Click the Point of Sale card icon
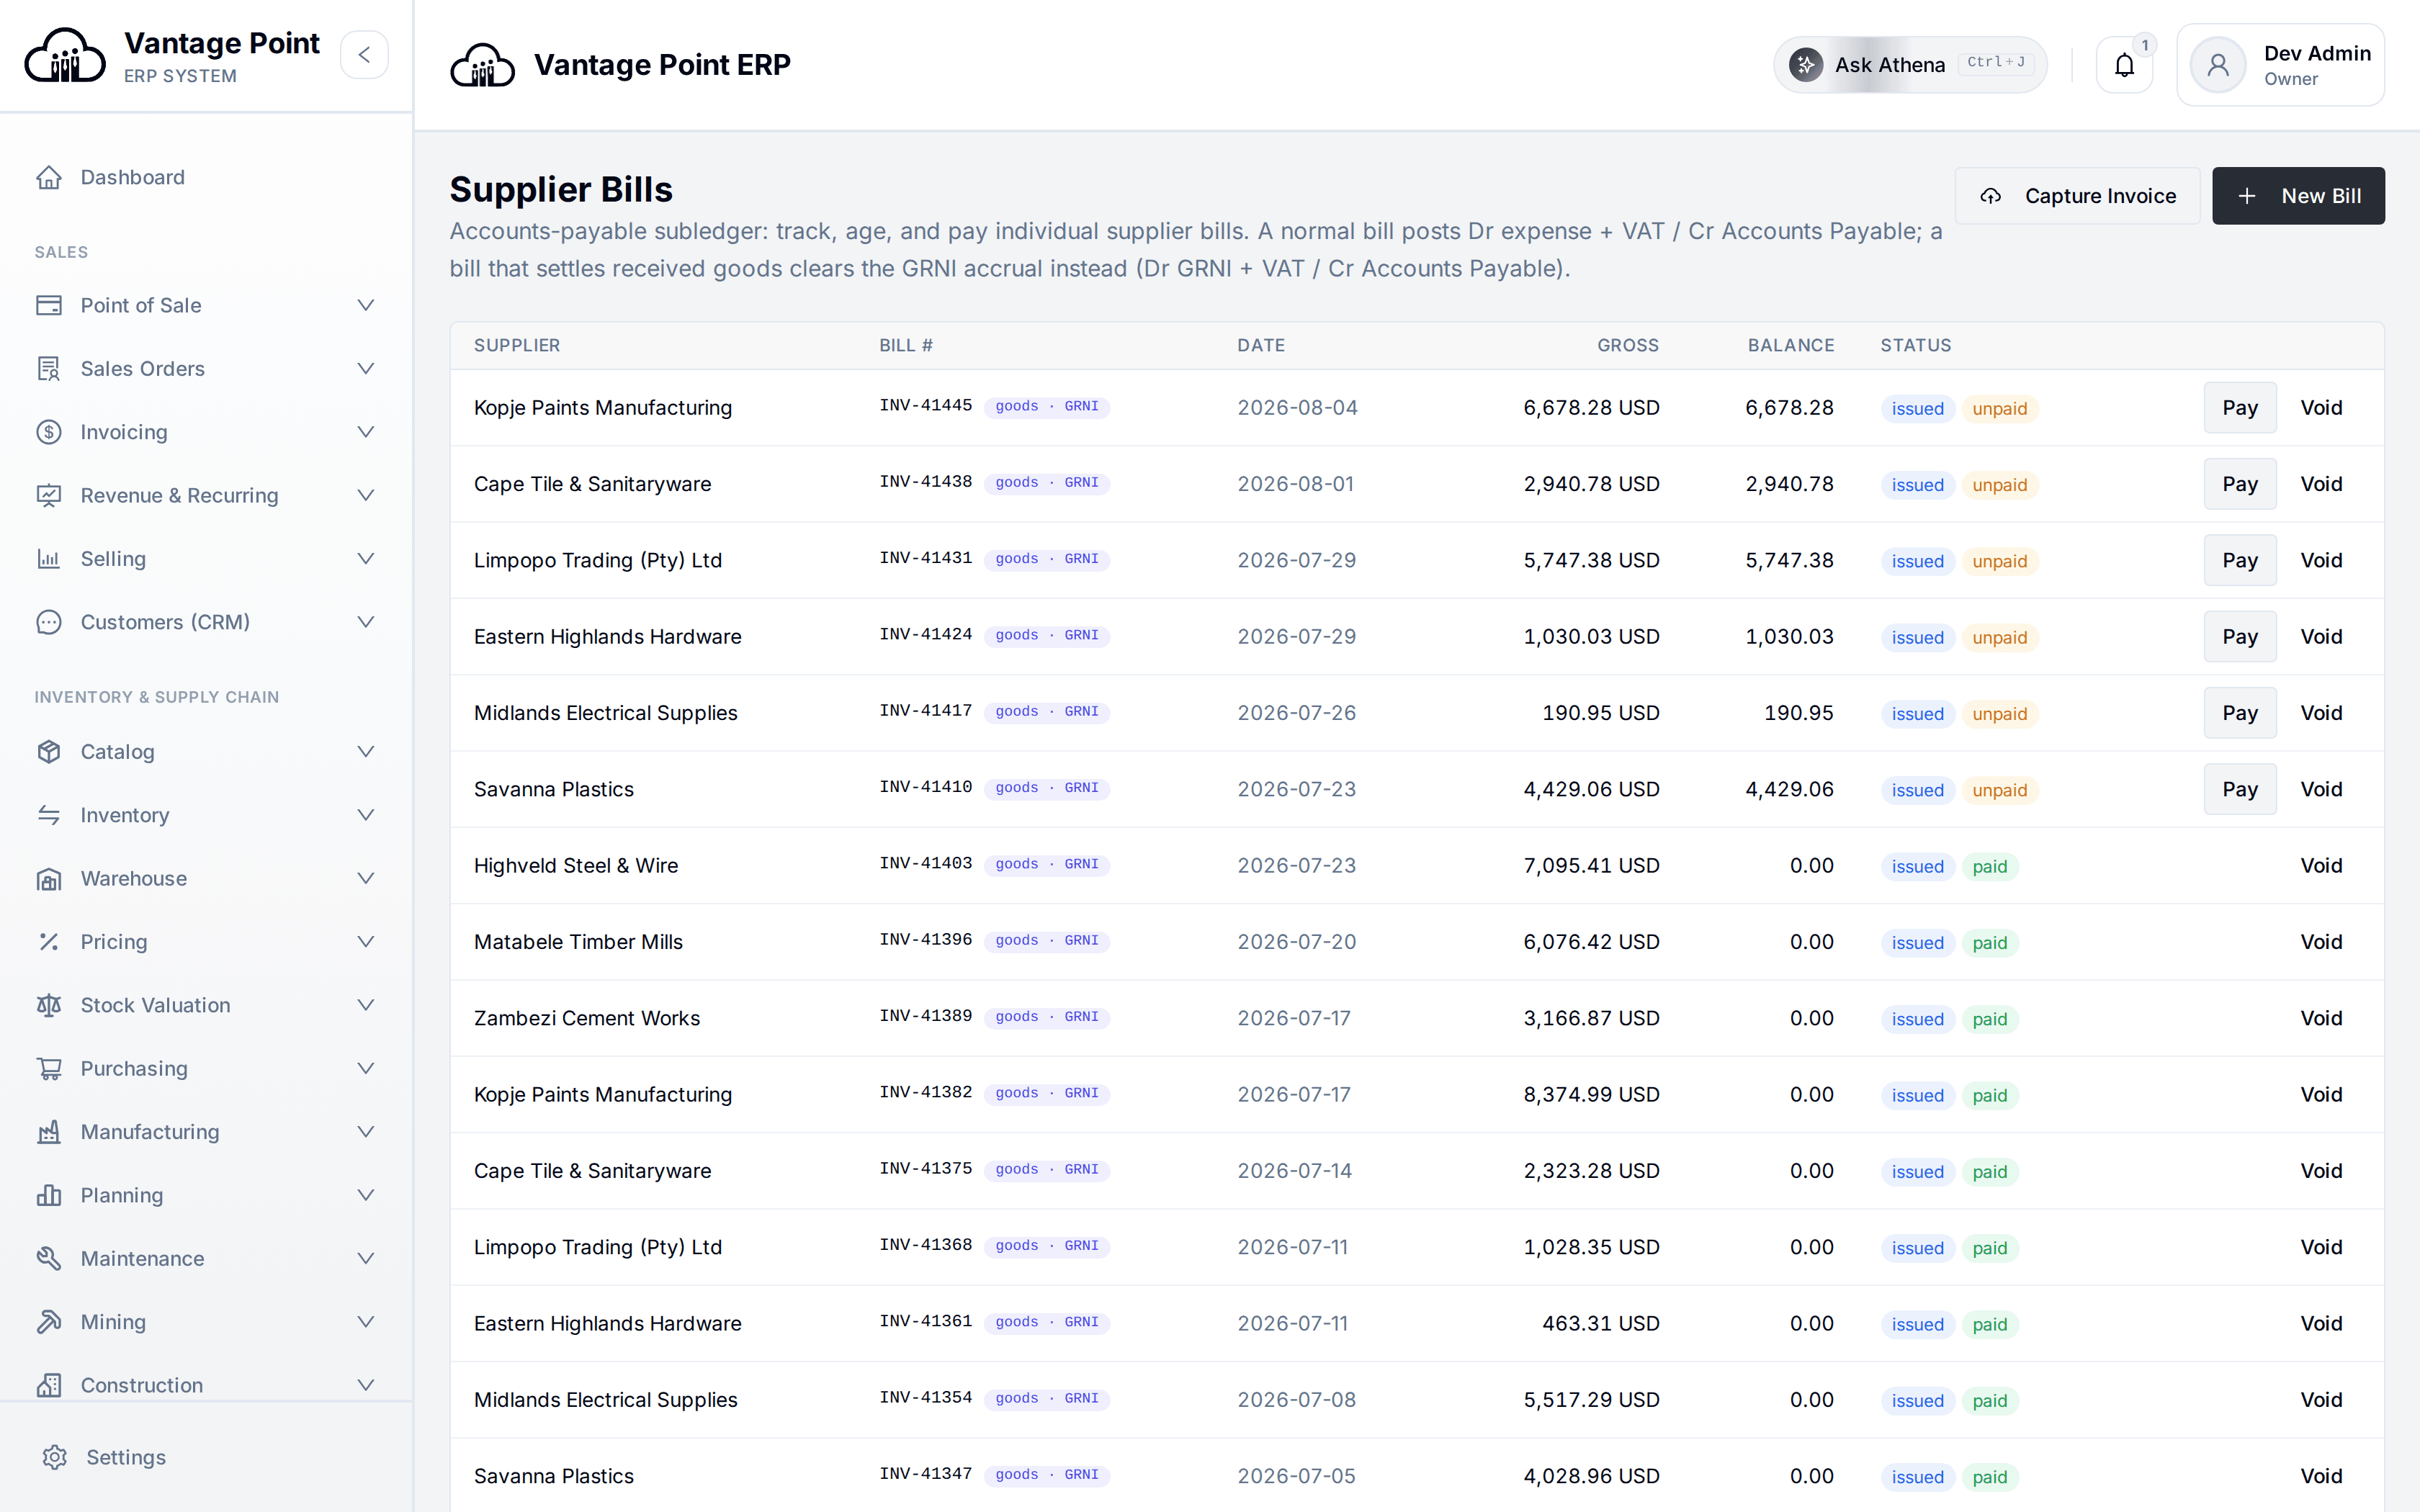Screen dimensions: 2420x1512 pos(49,305)
